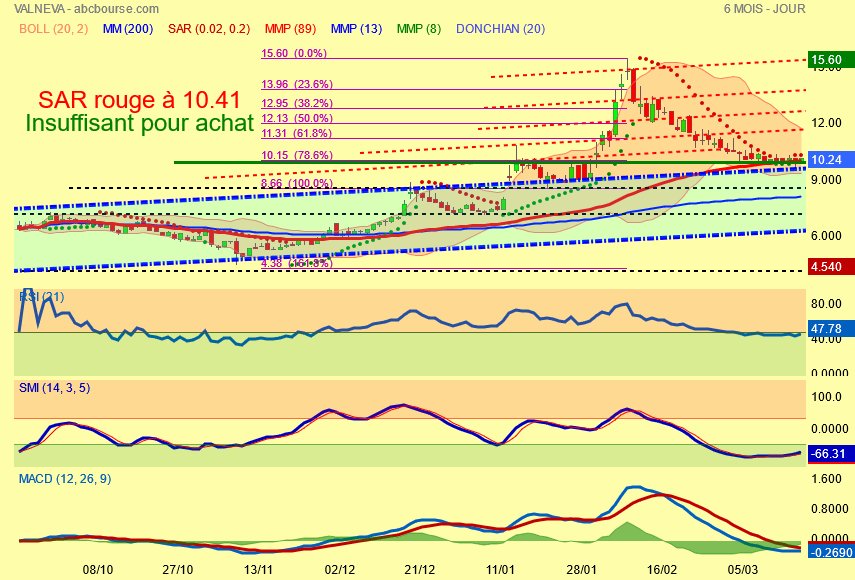The height and width of the screenshot is (580, 855).
Task: Click the 21/12 date label
Action: tap(420, 570)
